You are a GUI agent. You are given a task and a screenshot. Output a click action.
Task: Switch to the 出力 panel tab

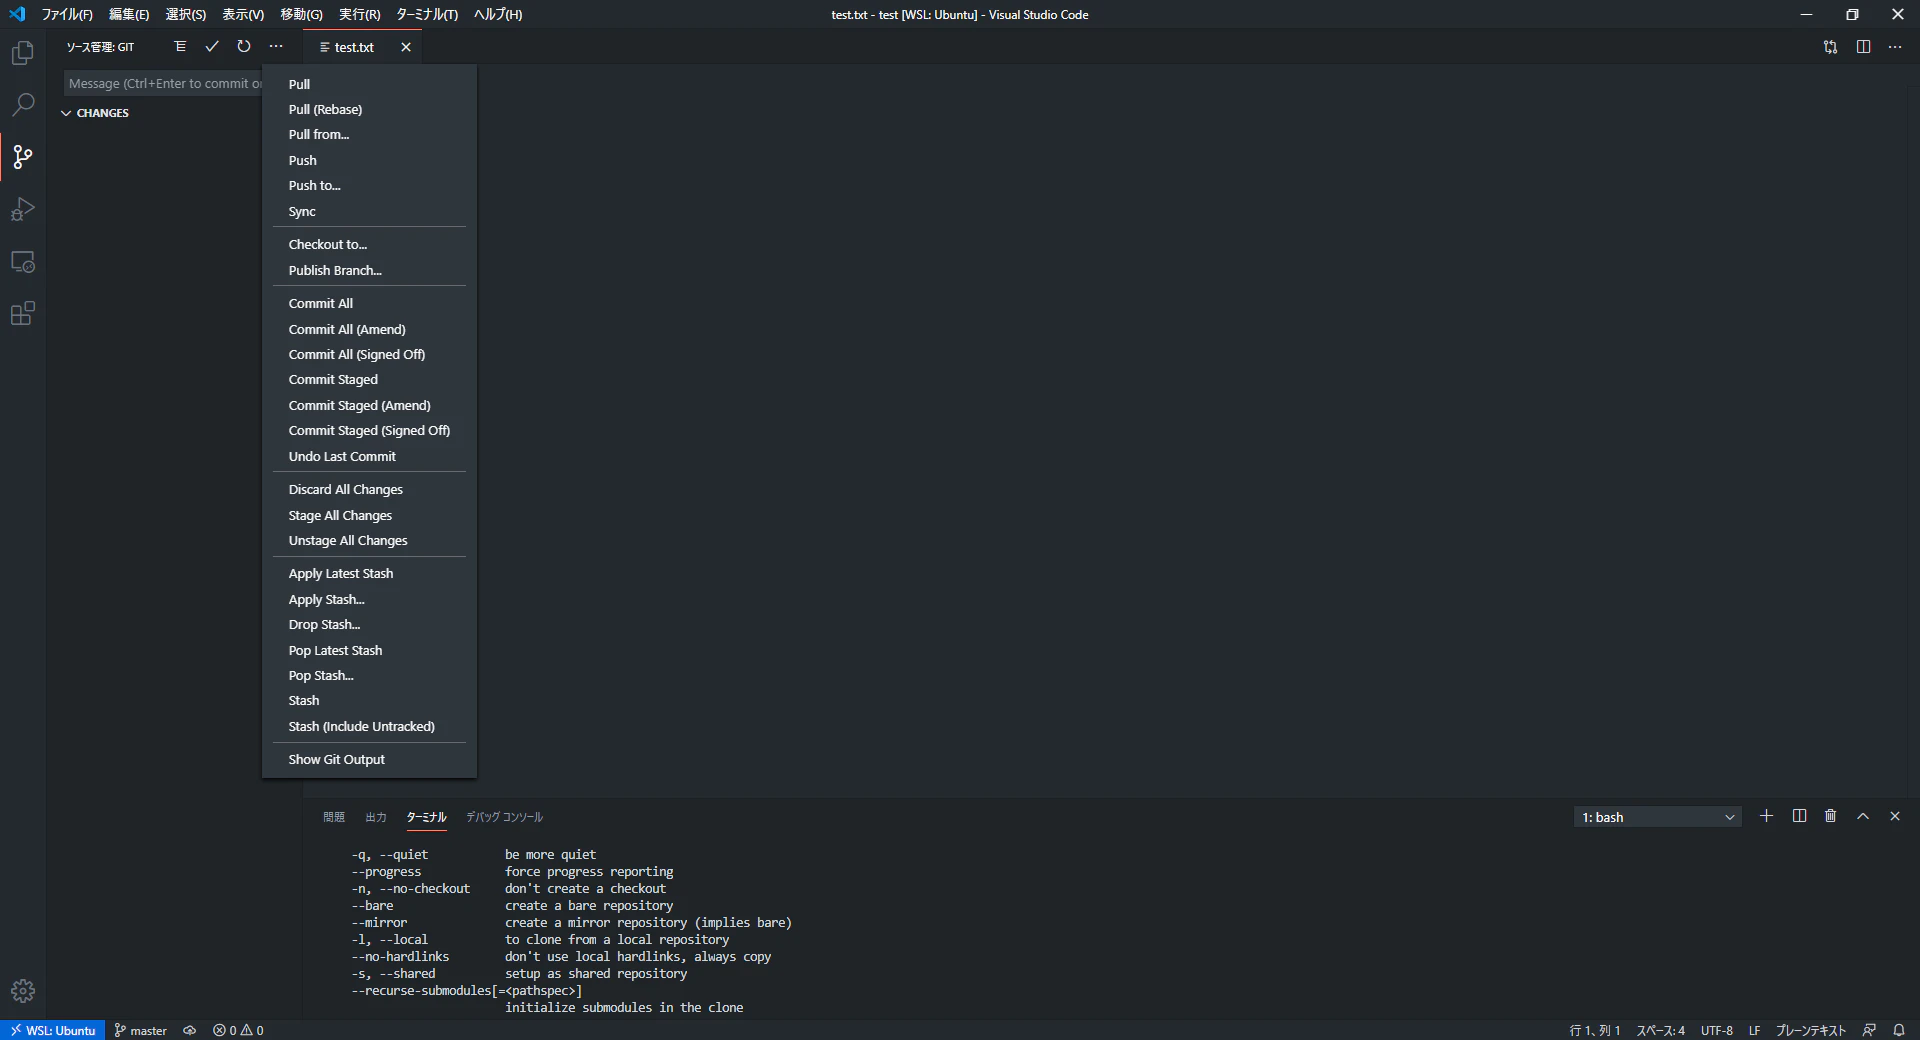(x=376, y=817)
